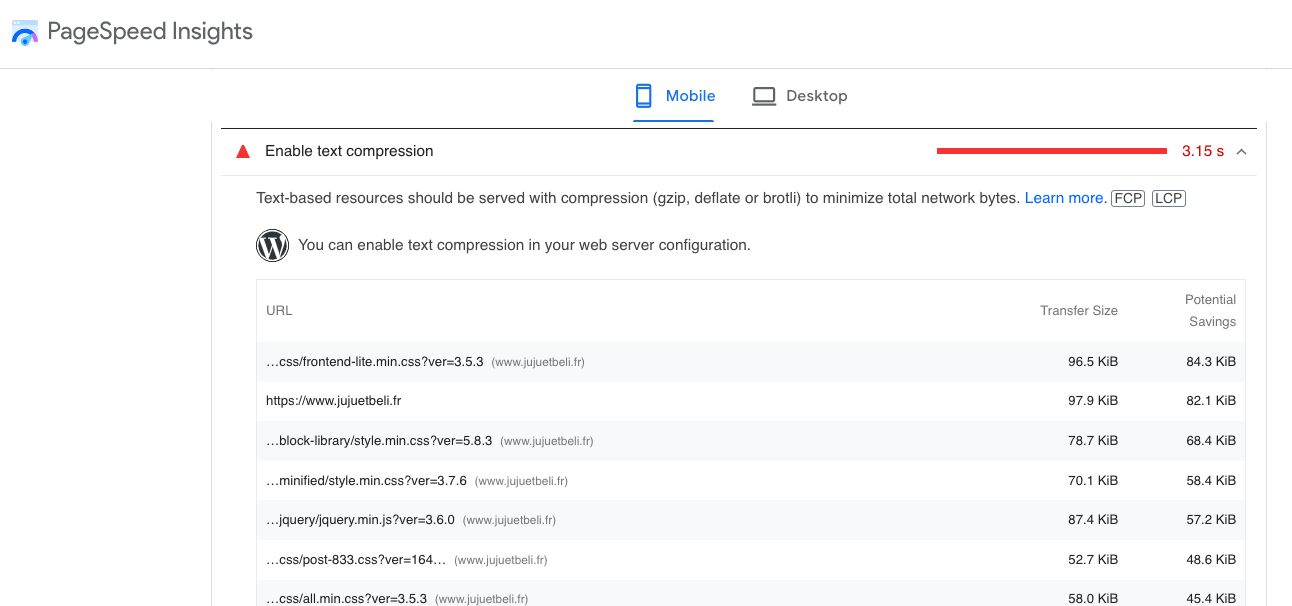The image size is (1292, 606).
Task: Click the 87.4 KiB transfer size cell
Action: [x=1093, y=520]
